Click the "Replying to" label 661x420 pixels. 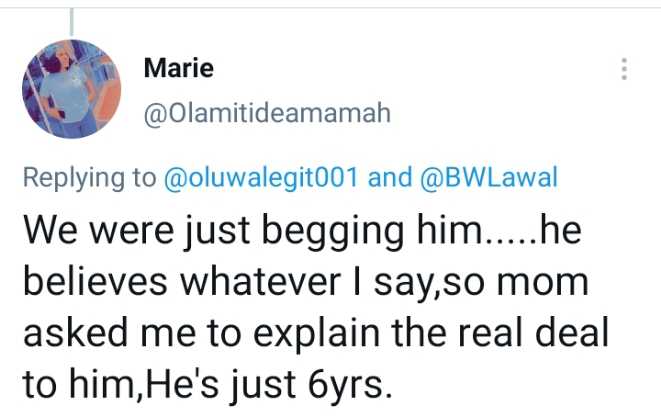89,178
